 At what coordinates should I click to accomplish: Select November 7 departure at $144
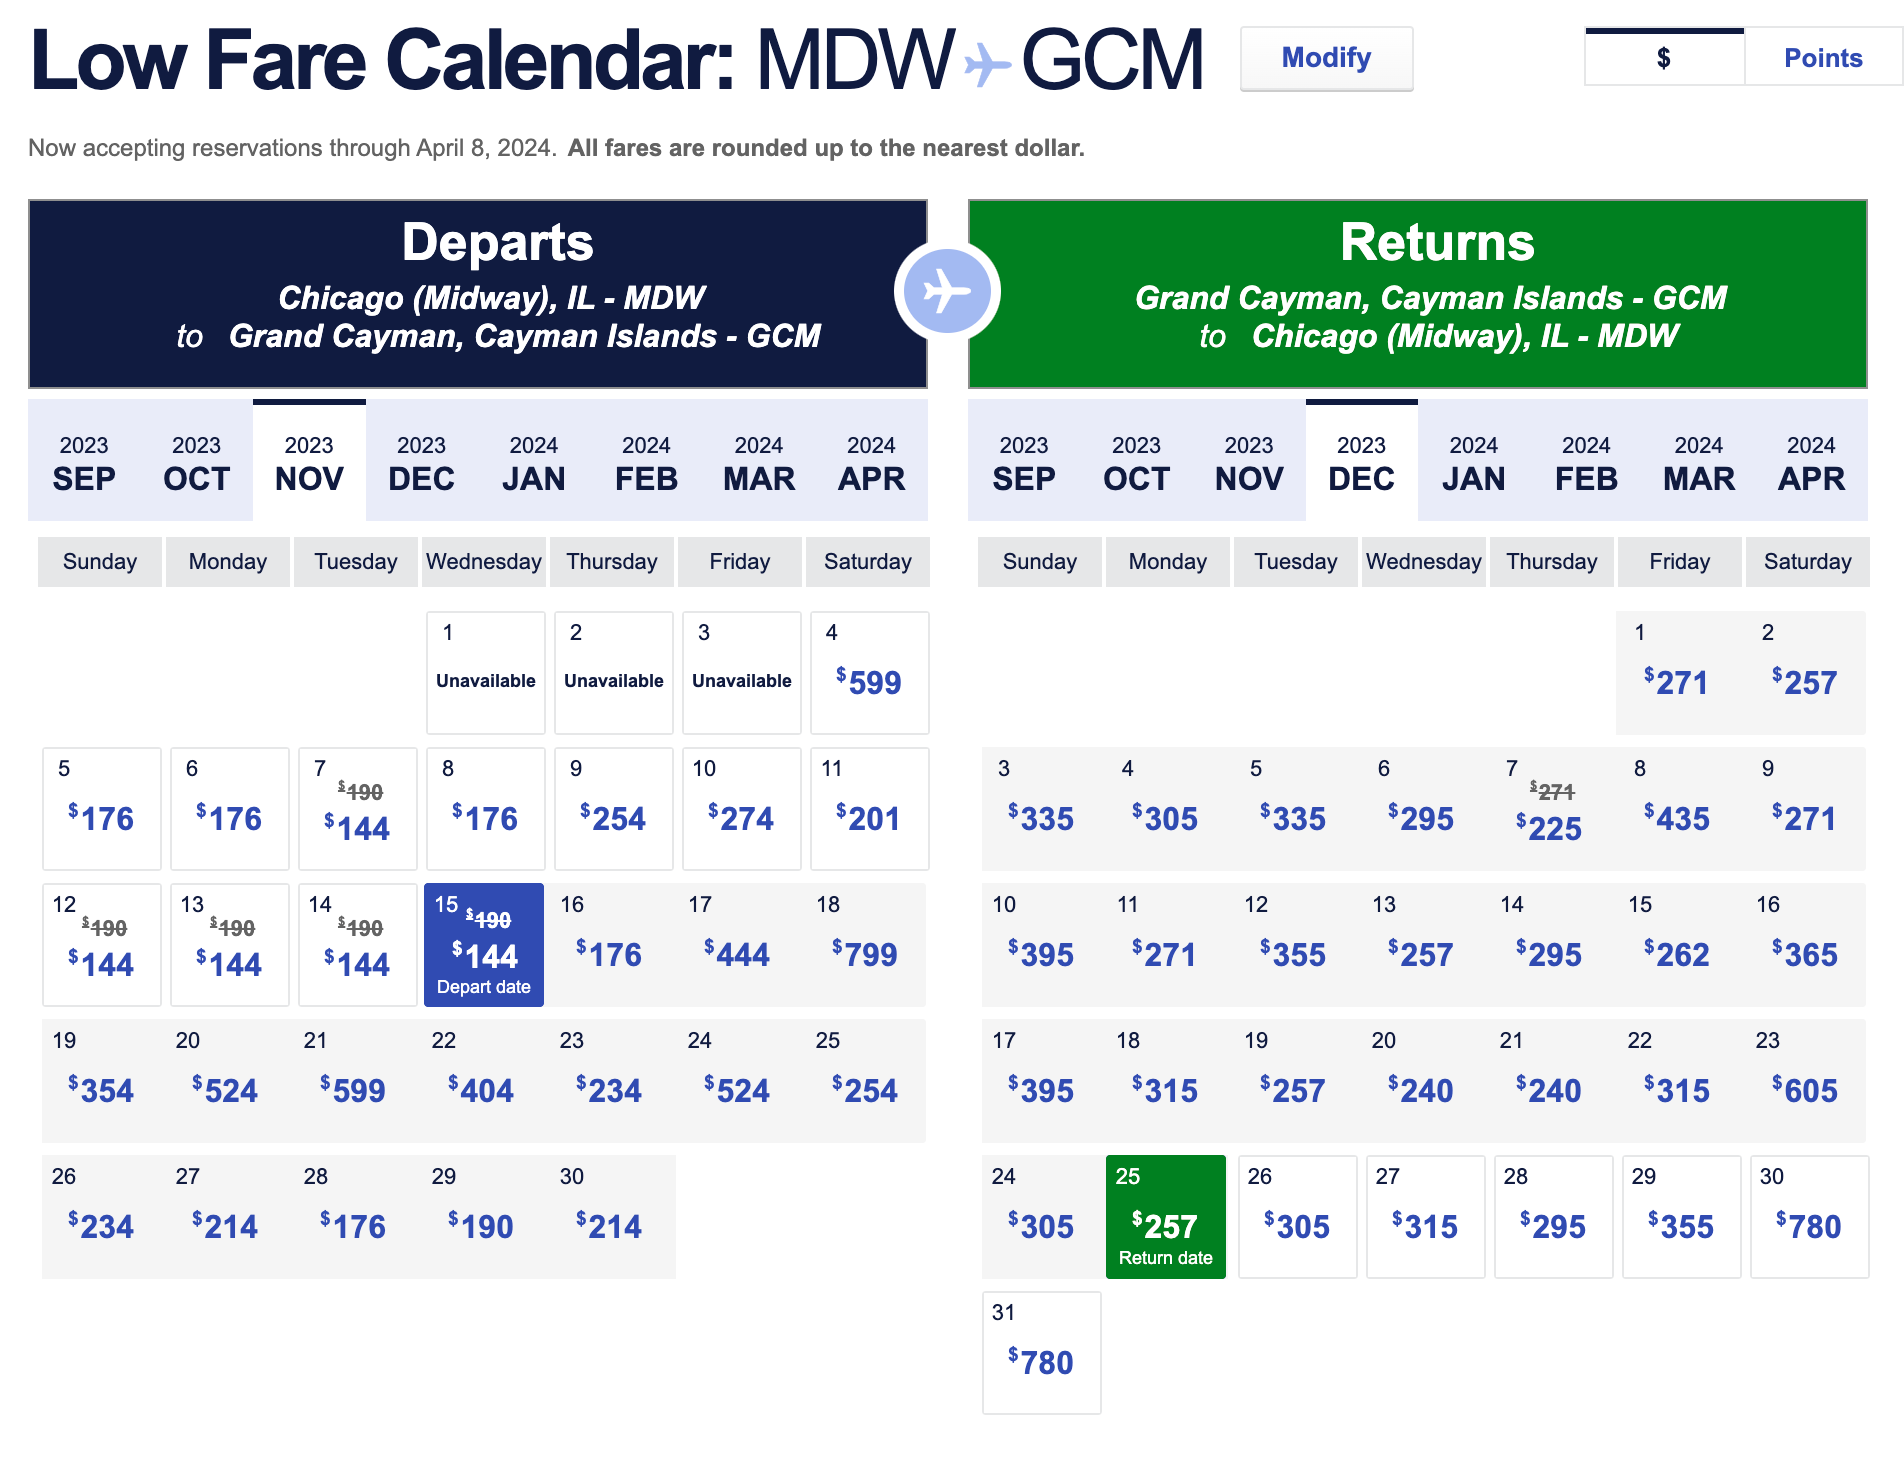click(357, 810)
